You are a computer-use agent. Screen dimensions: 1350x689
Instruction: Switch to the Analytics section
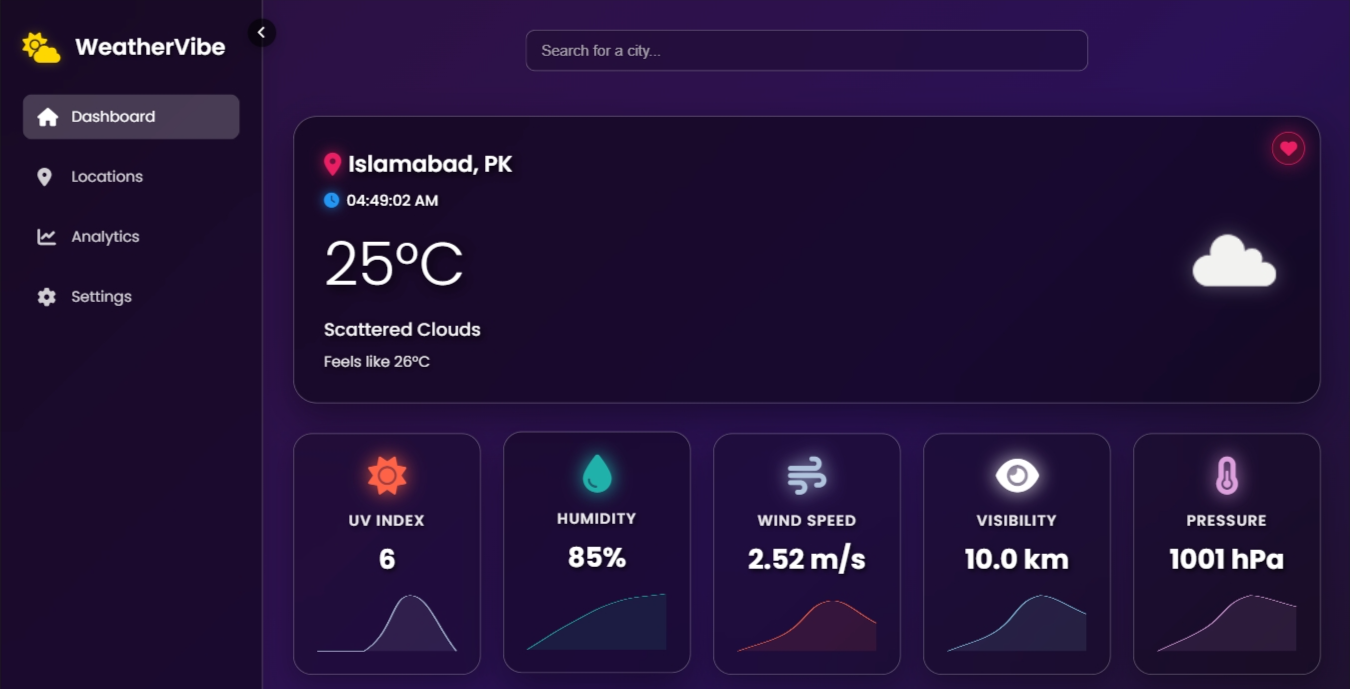pyautogui.click(x=104, y=236)
